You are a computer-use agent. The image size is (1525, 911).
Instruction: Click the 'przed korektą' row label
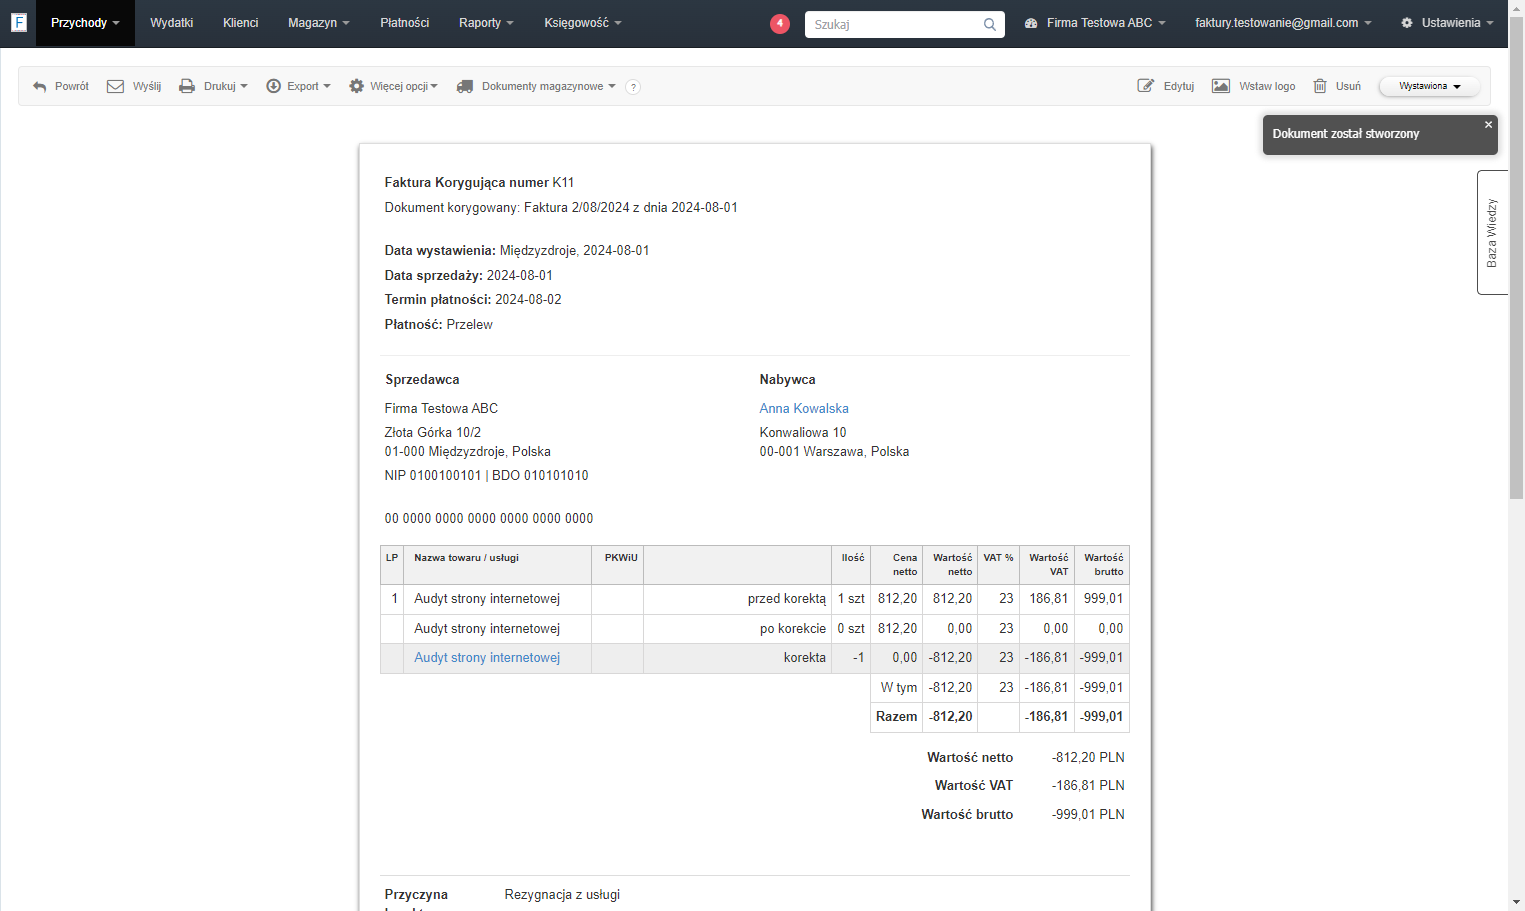(787, 599)
